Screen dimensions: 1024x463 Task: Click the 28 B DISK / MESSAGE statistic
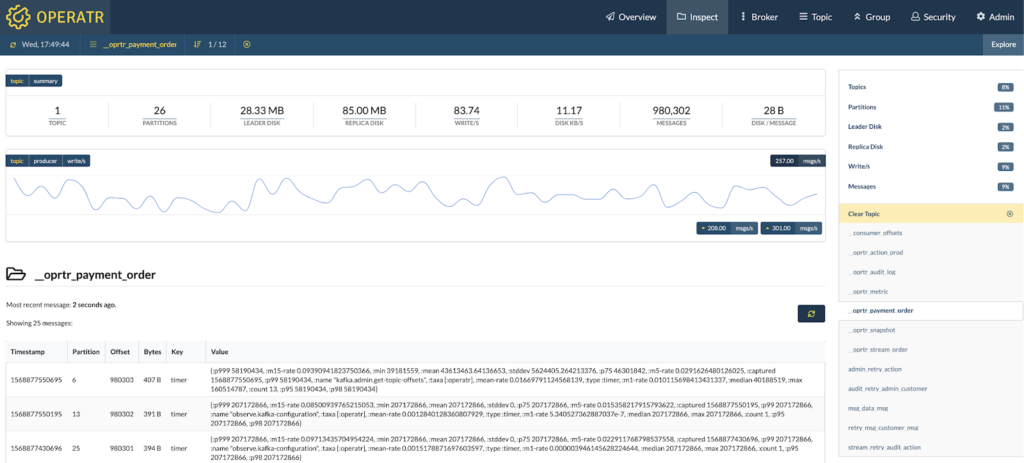(x=774, y=115)
